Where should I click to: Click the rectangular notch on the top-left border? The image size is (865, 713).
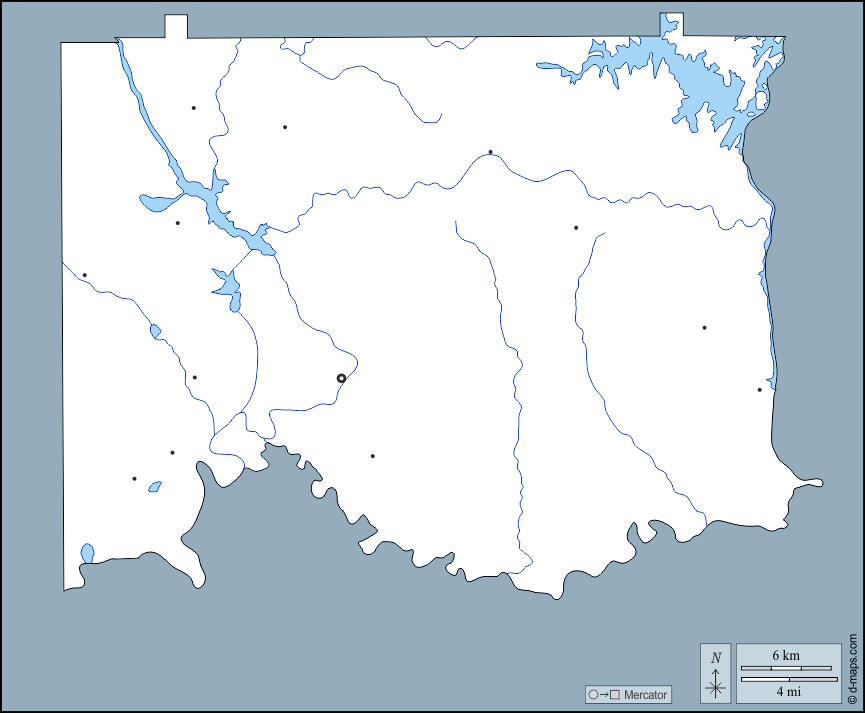pyautogui.click(x=176, y=27)
